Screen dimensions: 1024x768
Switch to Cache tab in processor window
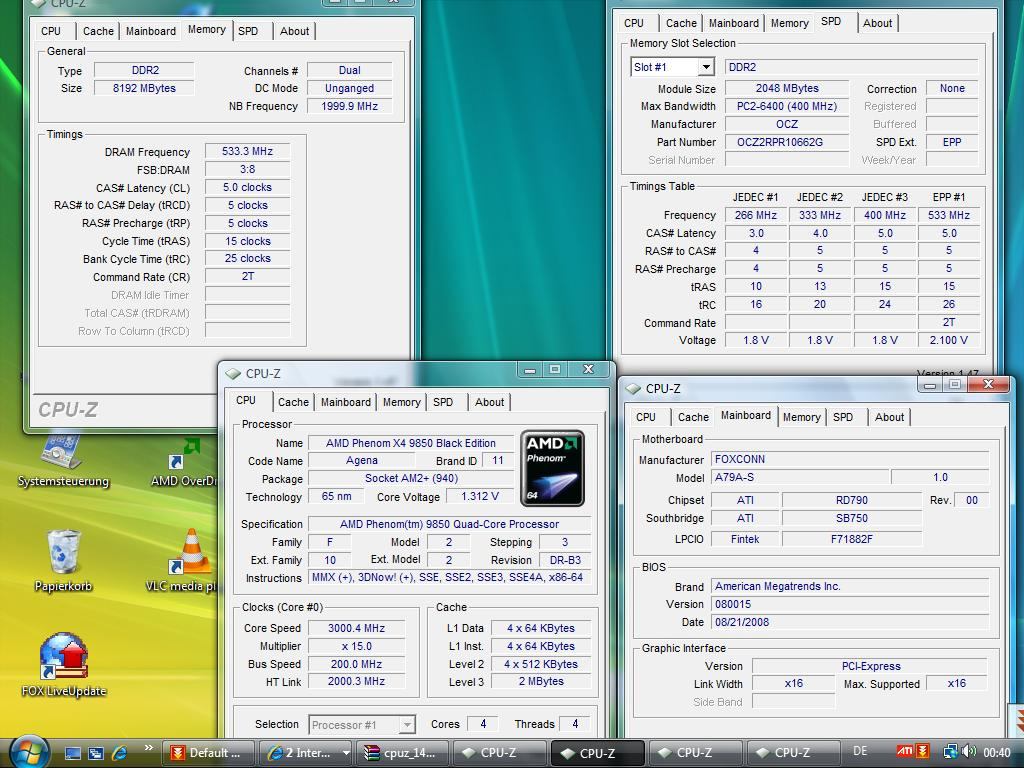point(293,402)
